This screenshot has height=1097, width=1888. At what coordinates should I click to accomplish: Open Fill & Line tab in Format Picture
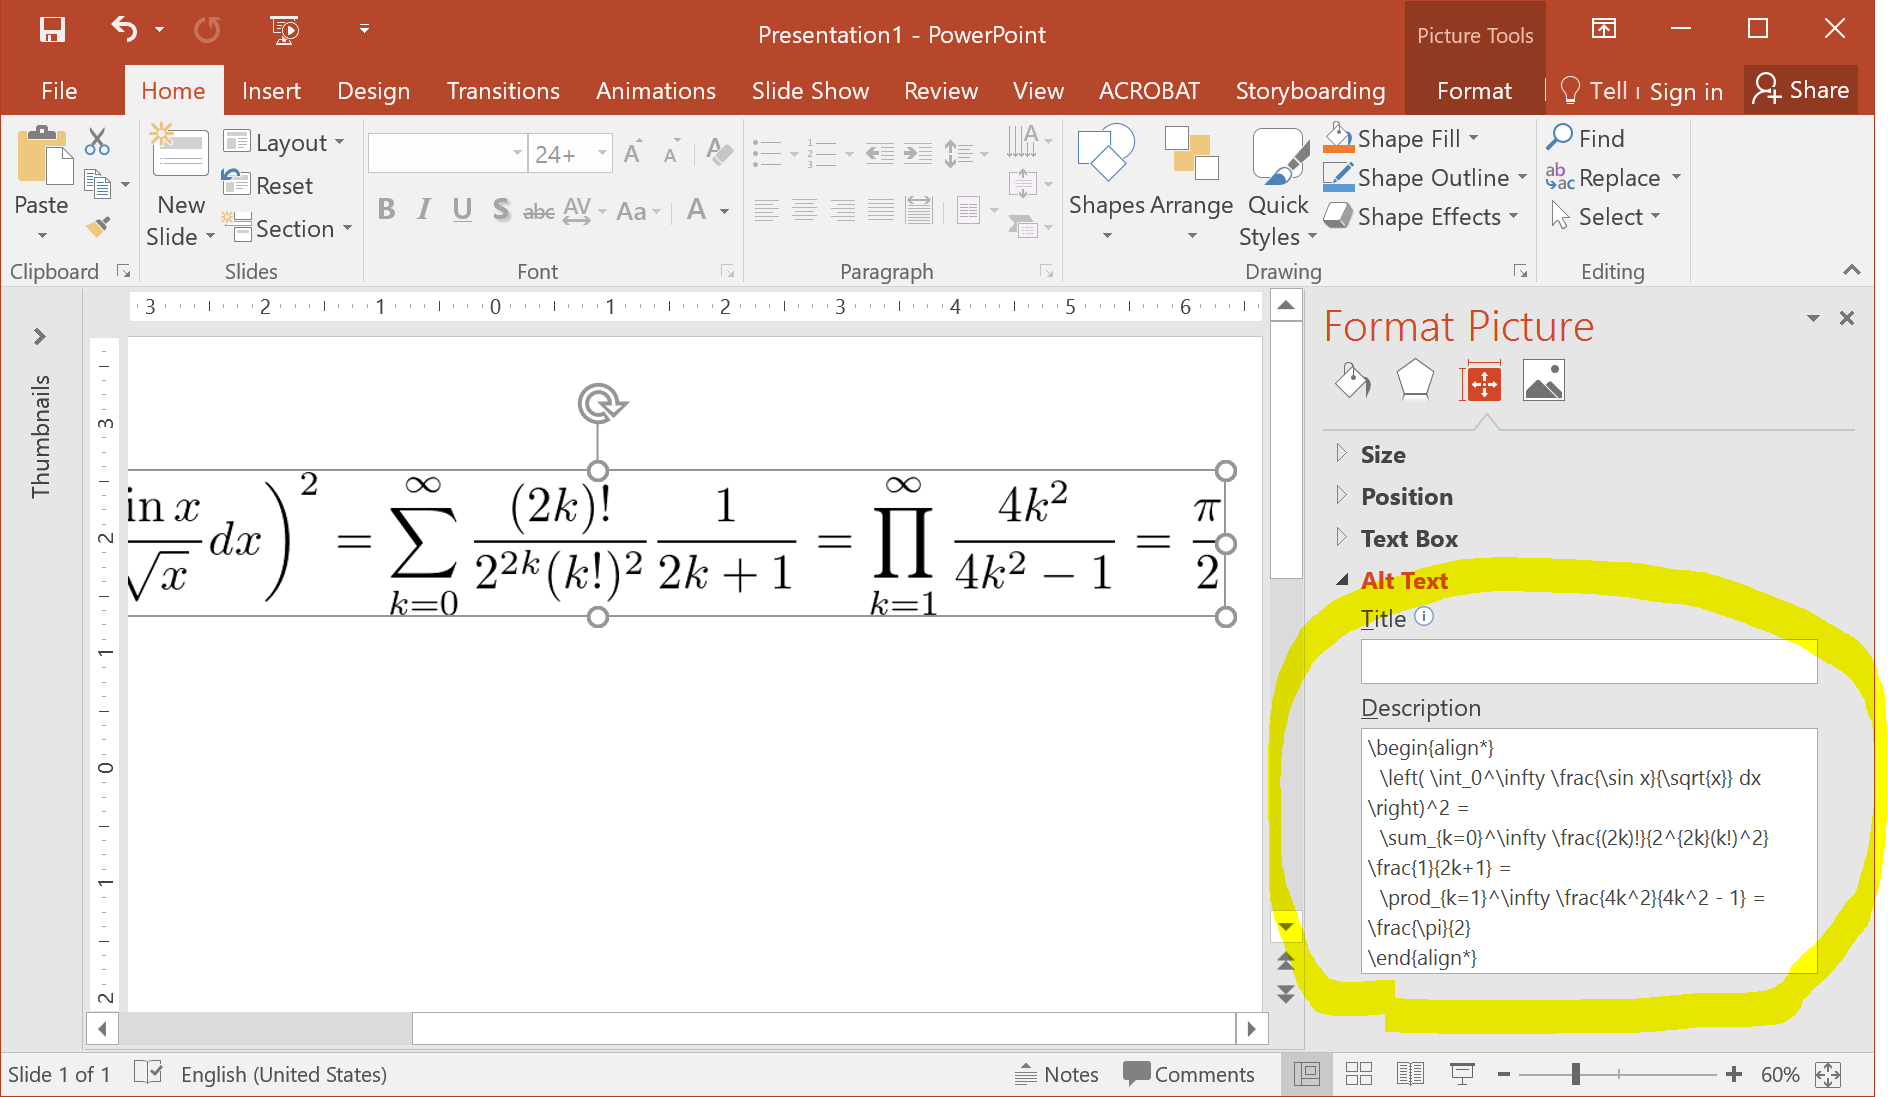click(x=1352, y=381)
